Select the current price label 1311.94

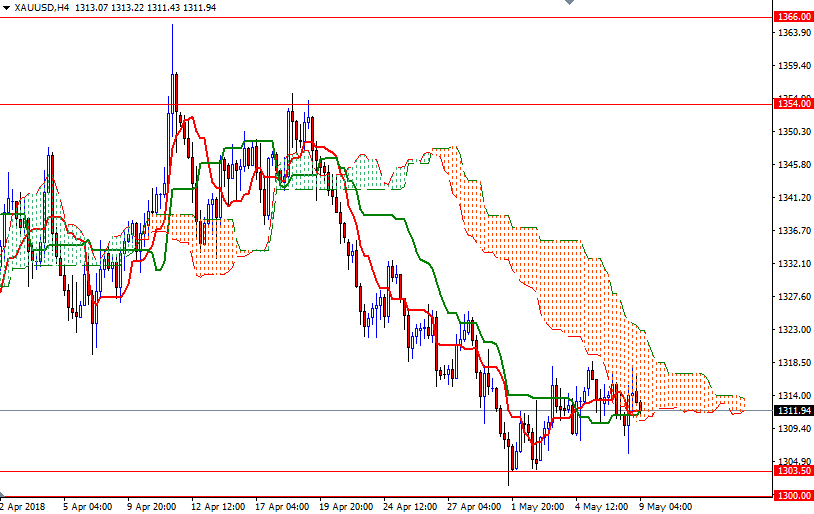[794, 411]
